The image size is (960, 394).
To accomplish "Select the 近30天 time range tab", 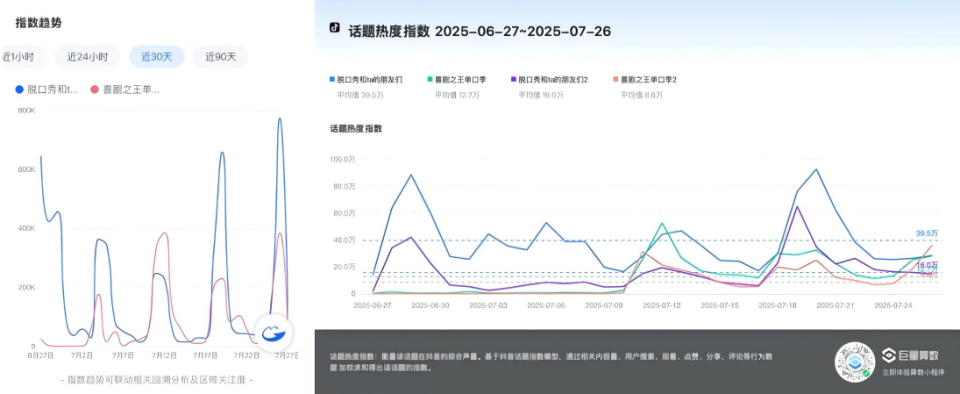I will coord(156,57).
